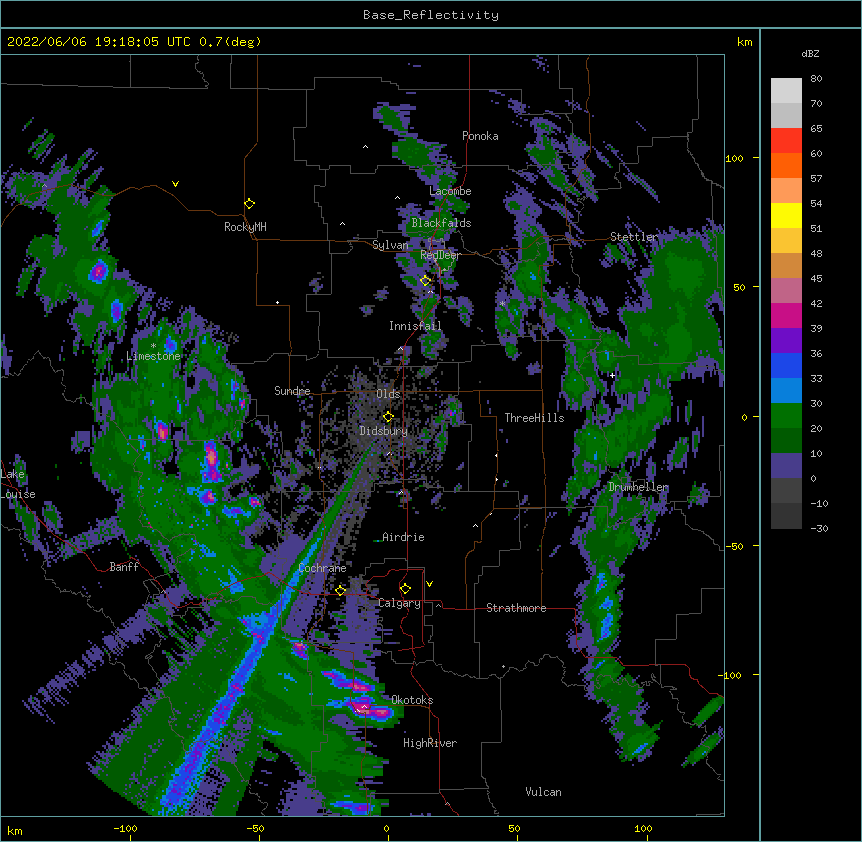Click the Sundre label
This screenshot has width=862, height=842.
pos(292,391)
